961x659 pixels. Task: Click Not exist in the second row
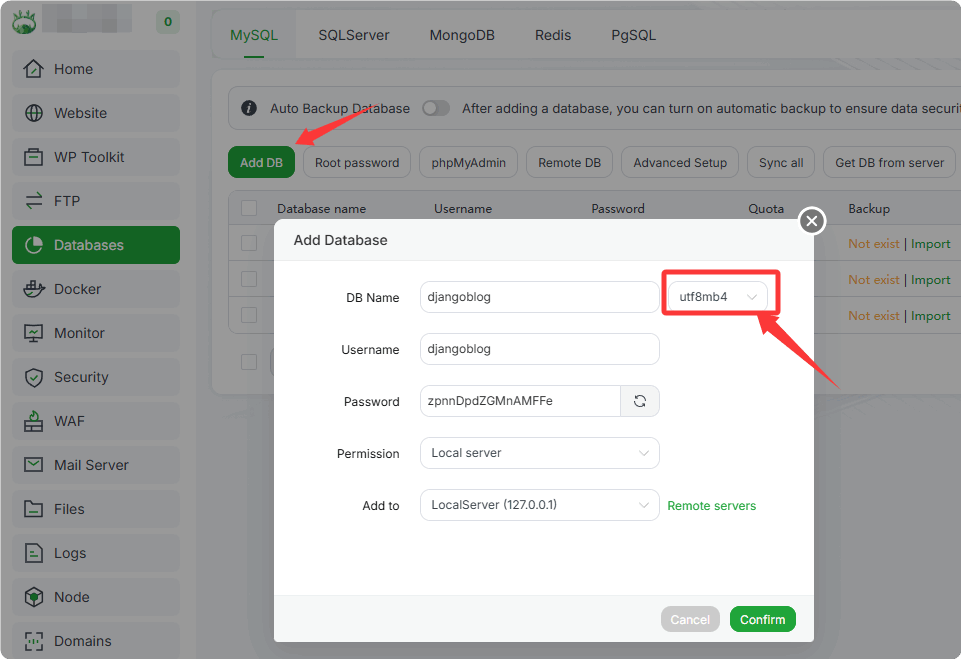pos(873,280)
